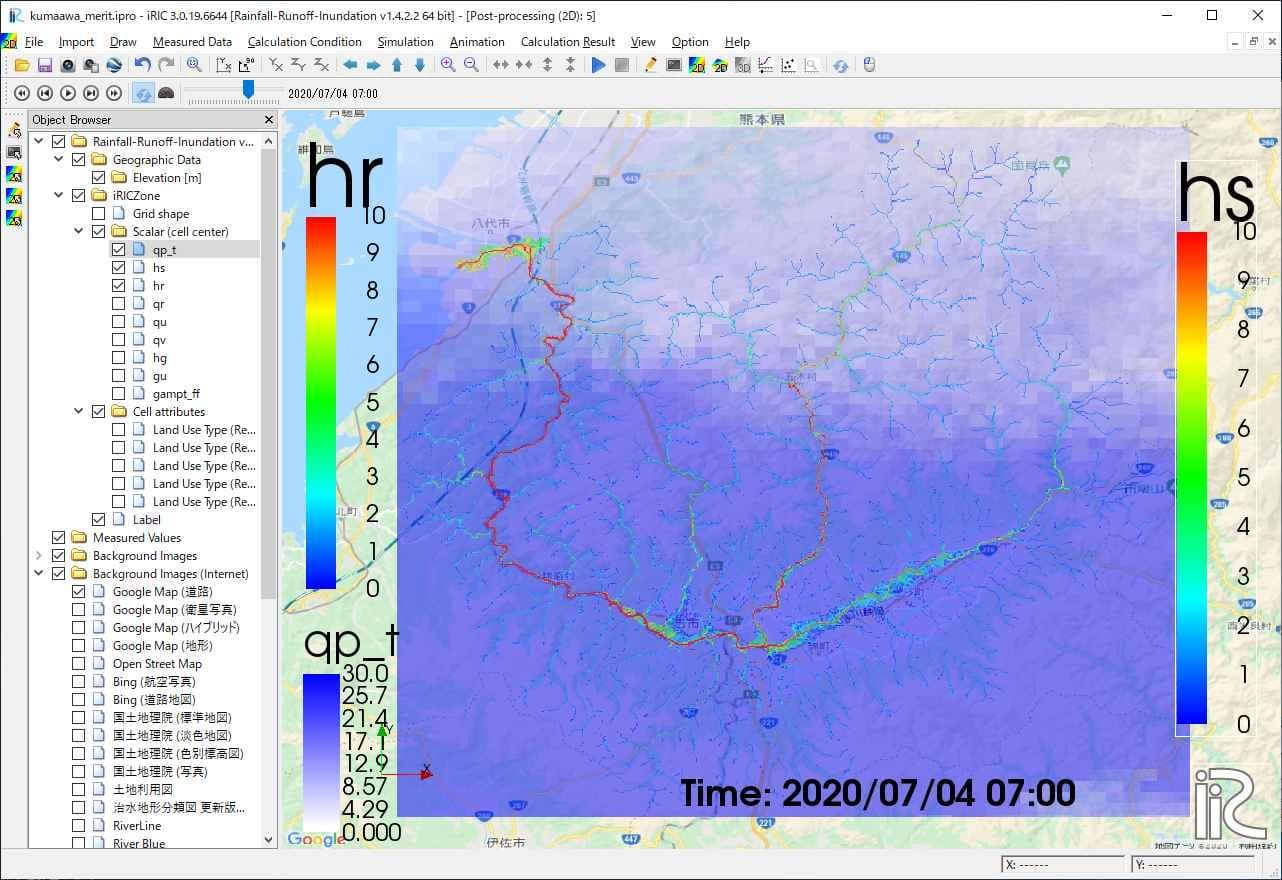Uncheck the hr scalar checkbox
1282x880 pixels.
point(119,286)
